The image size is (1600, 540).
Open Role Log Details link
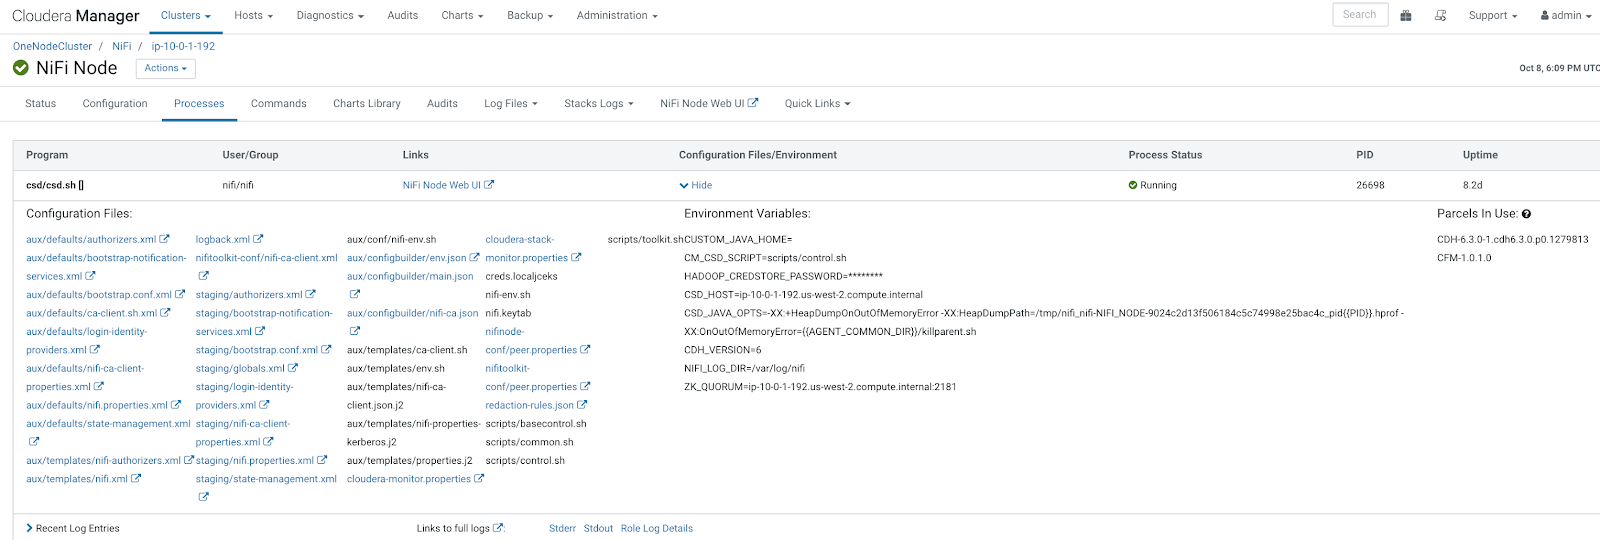coord(657,528)
